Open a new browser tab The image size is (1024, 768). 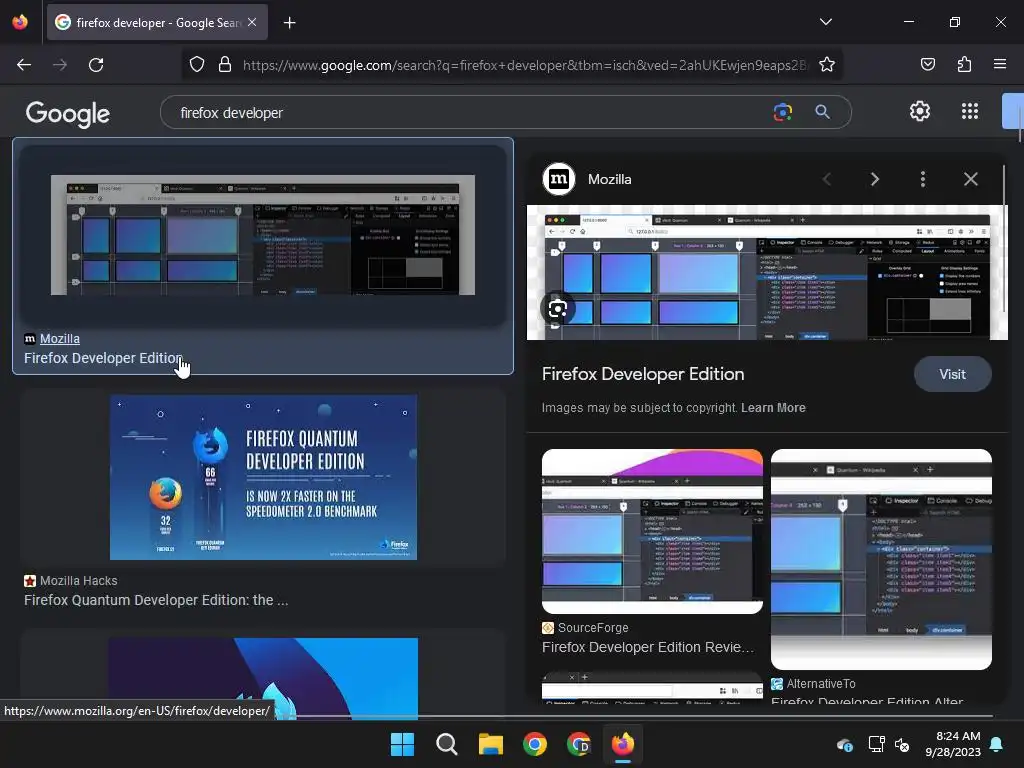click(289, 23)
